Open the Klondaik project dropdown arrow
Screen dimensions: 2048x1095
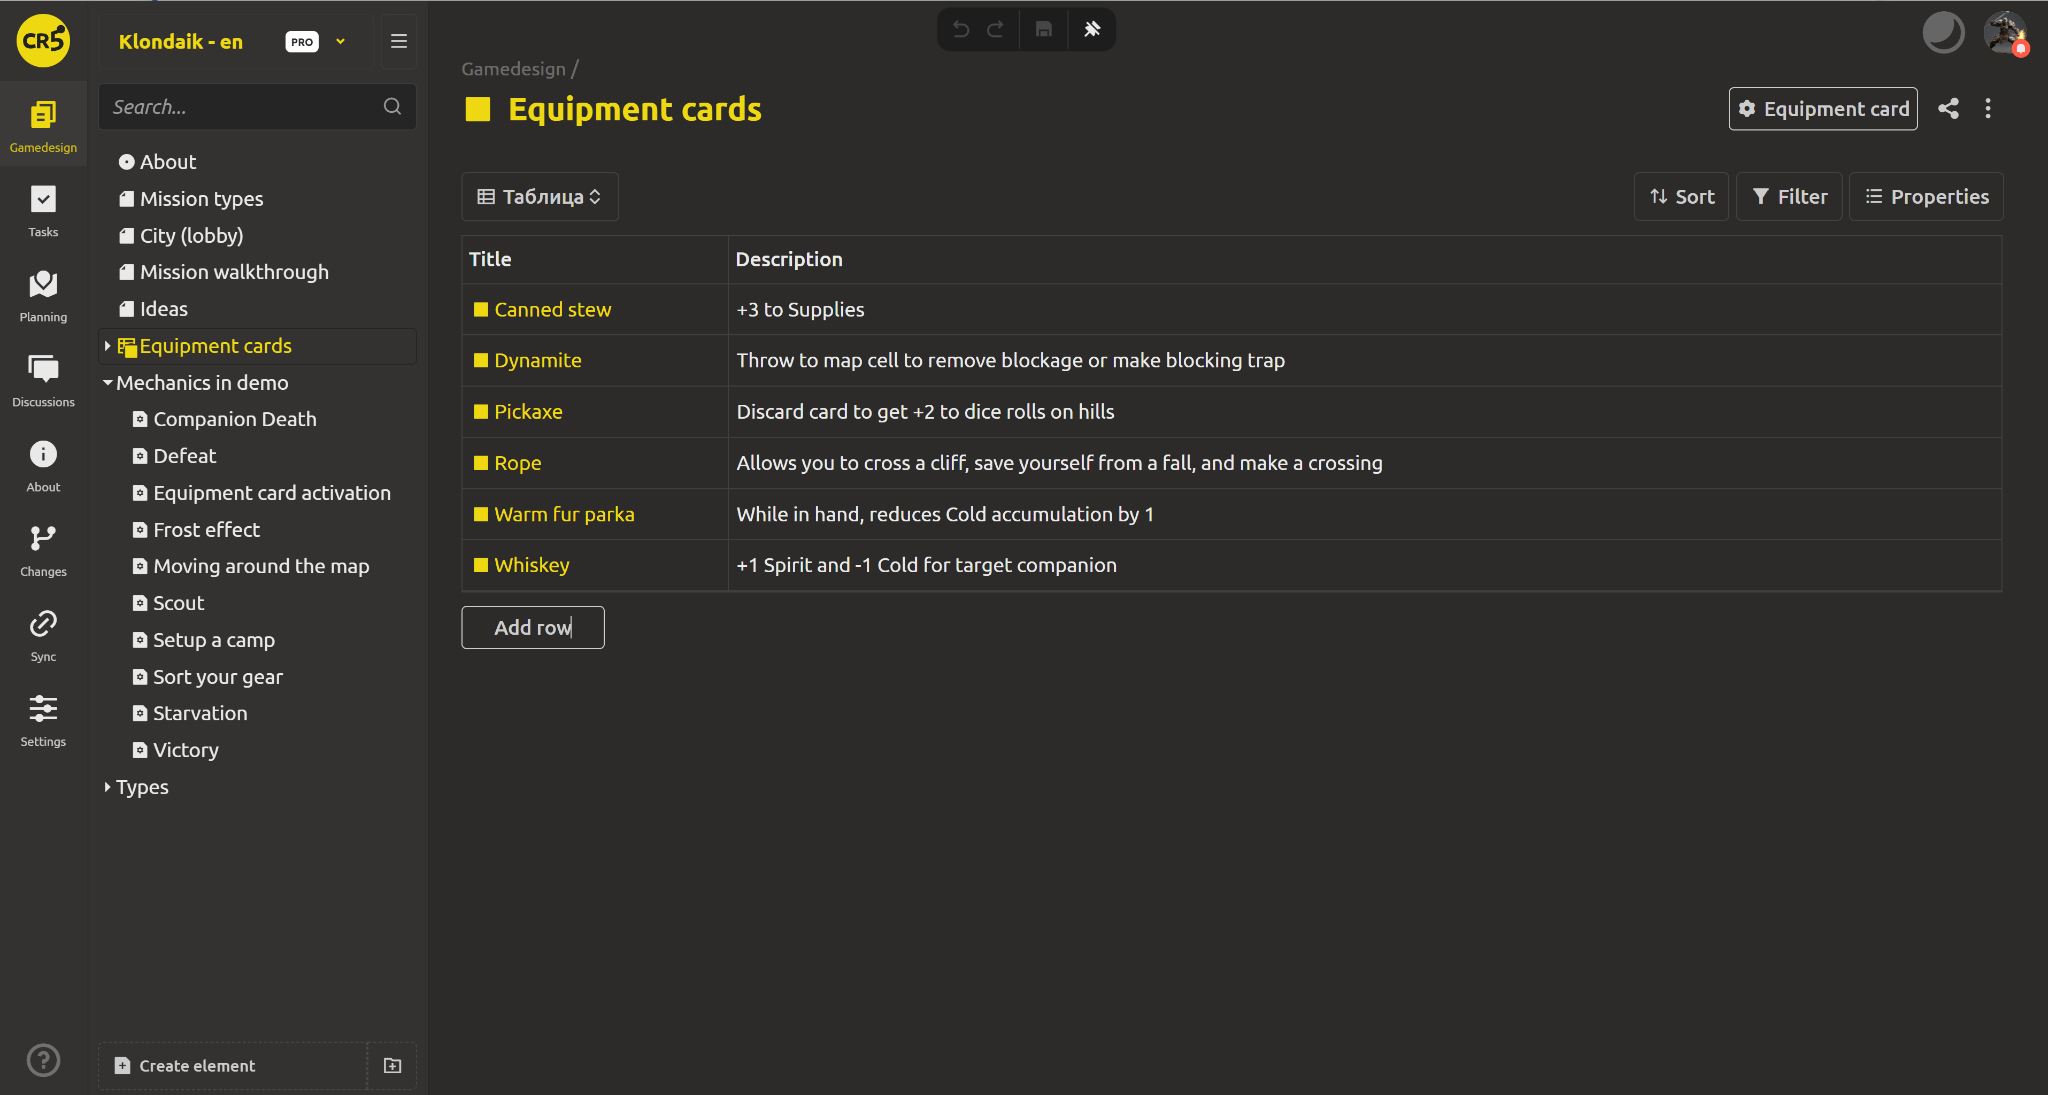(340, 42)
